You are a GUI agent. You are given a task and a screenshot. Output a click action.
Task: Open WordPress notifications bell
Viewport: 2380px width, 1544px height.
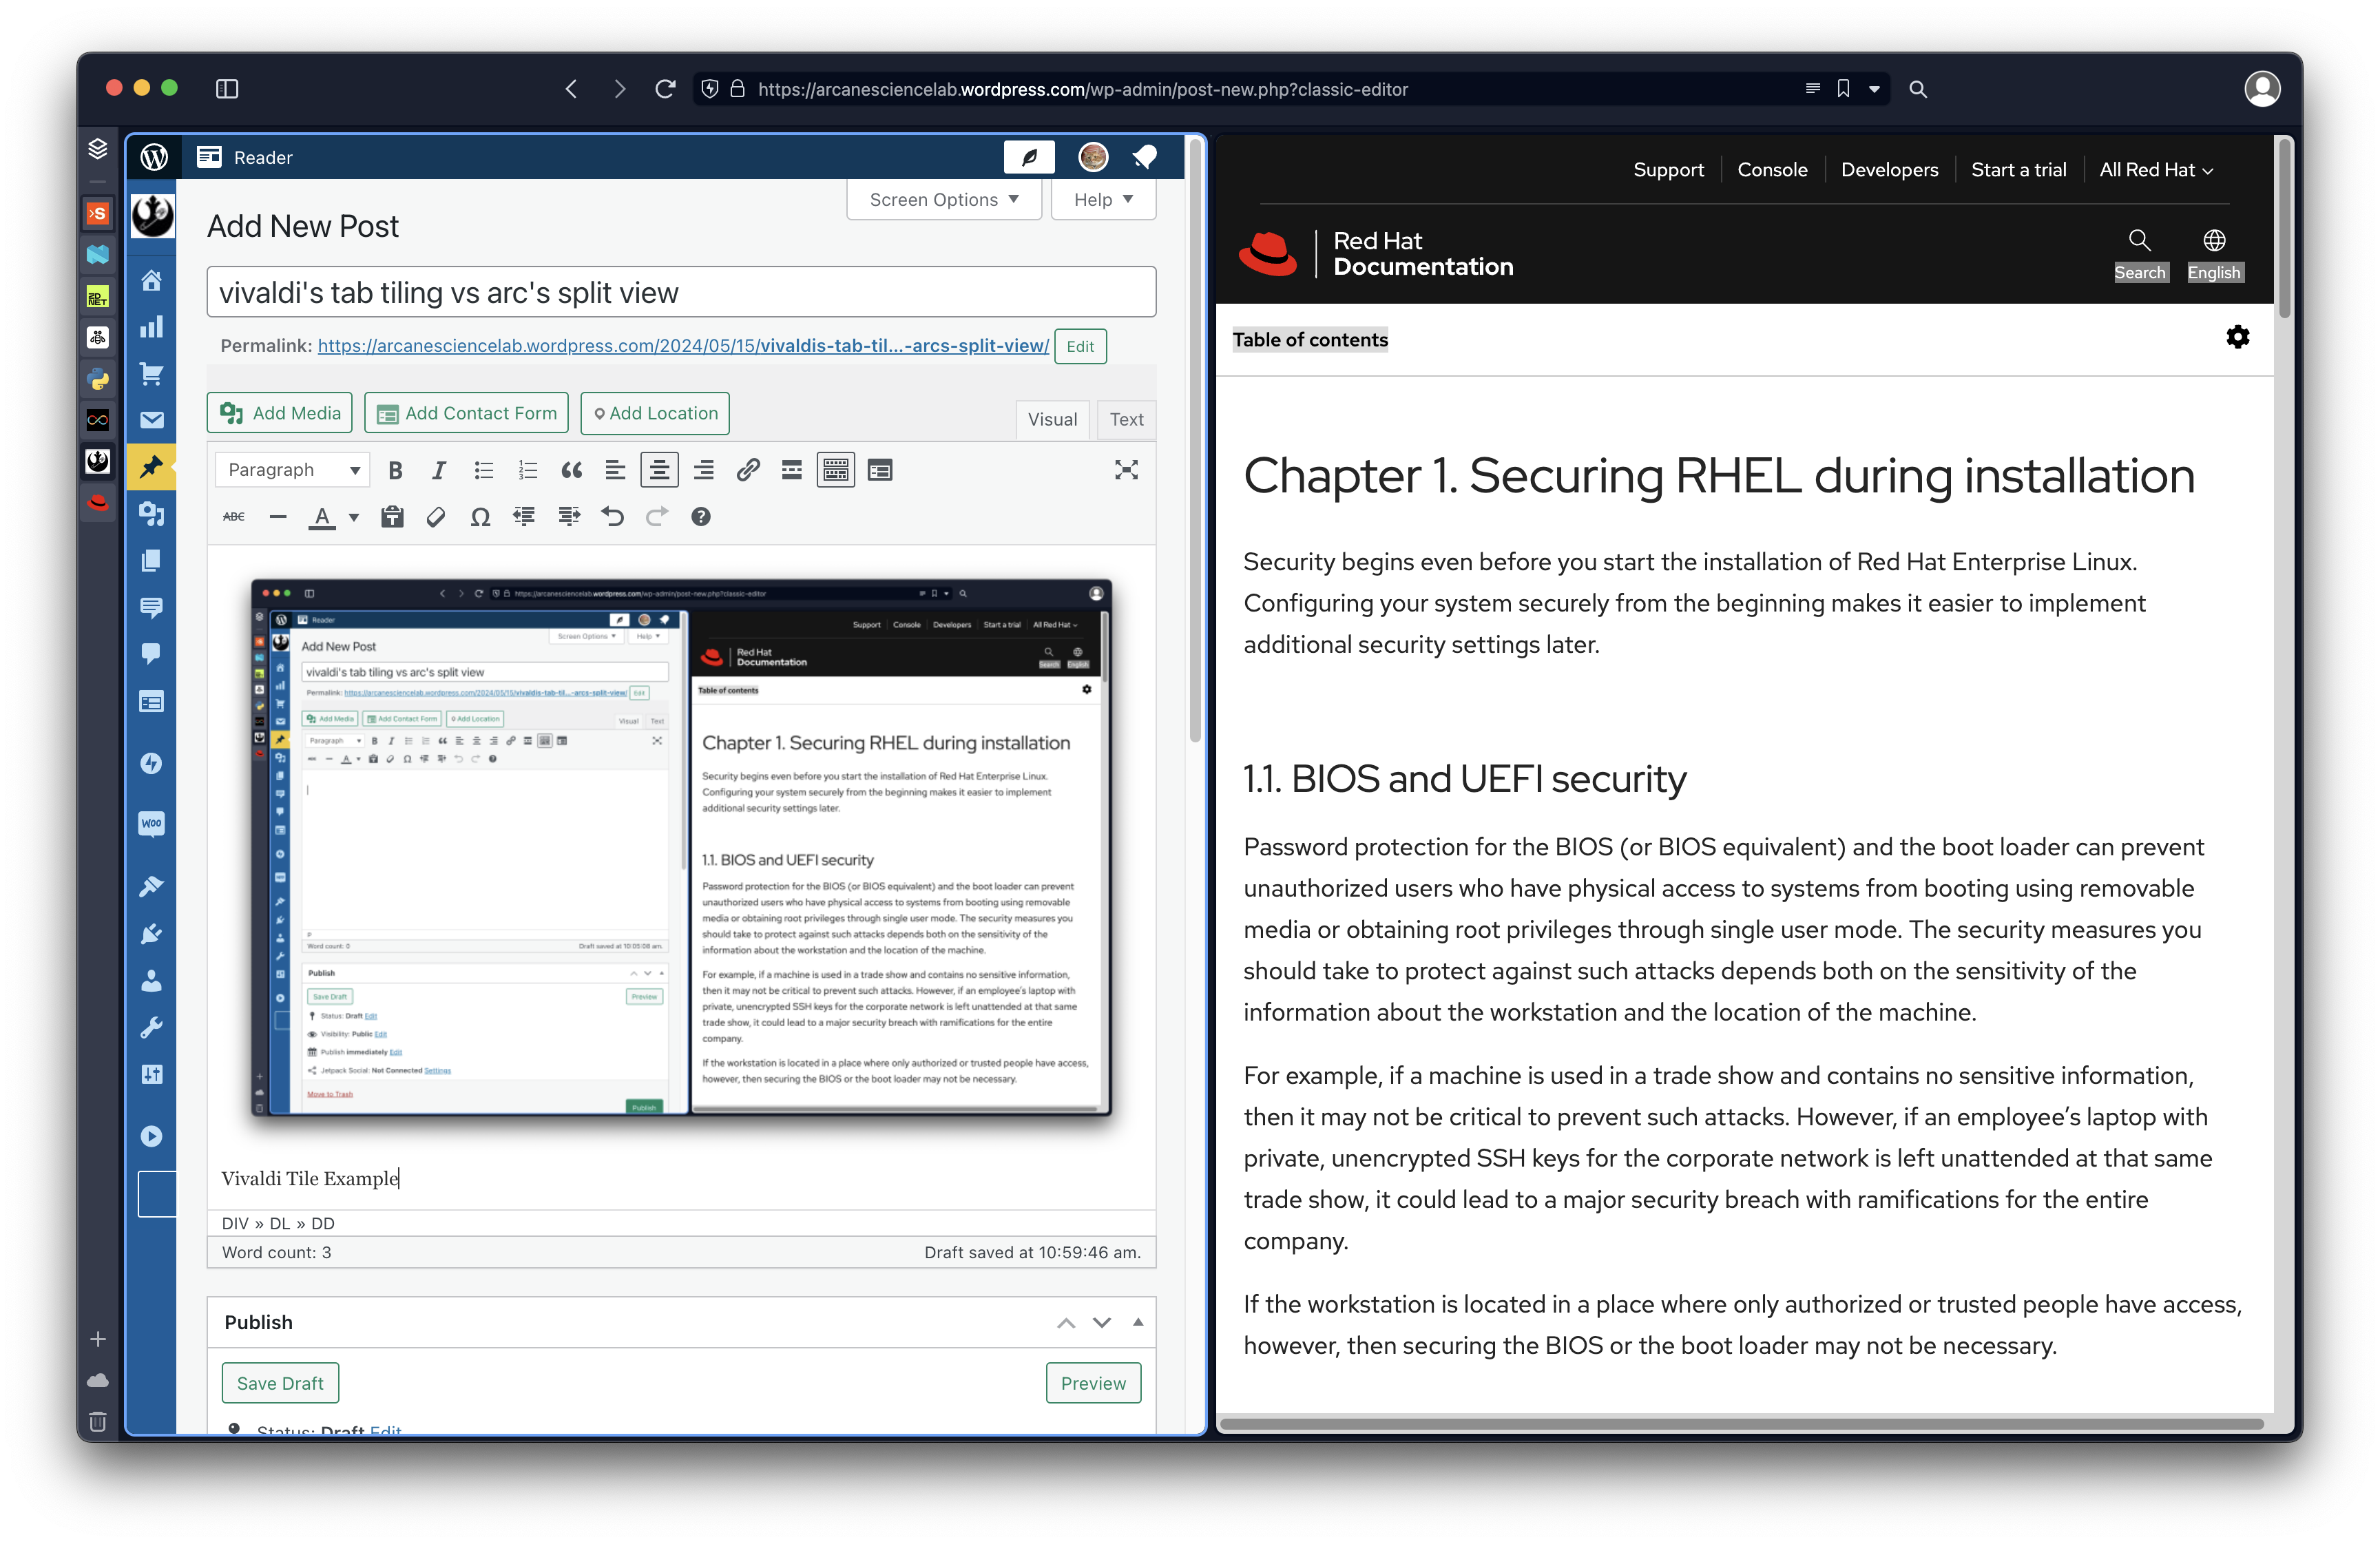pos(1145,157)
